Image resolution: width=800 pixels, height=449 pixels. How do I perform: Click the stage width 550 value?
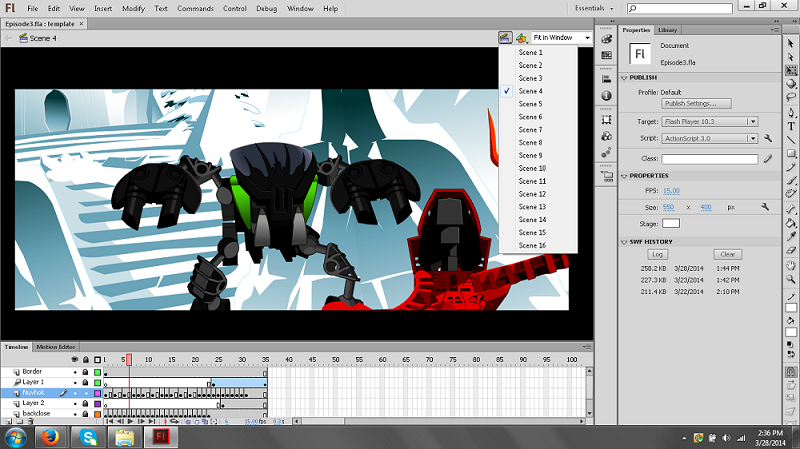pyautogui.click(x=668, y=207)
